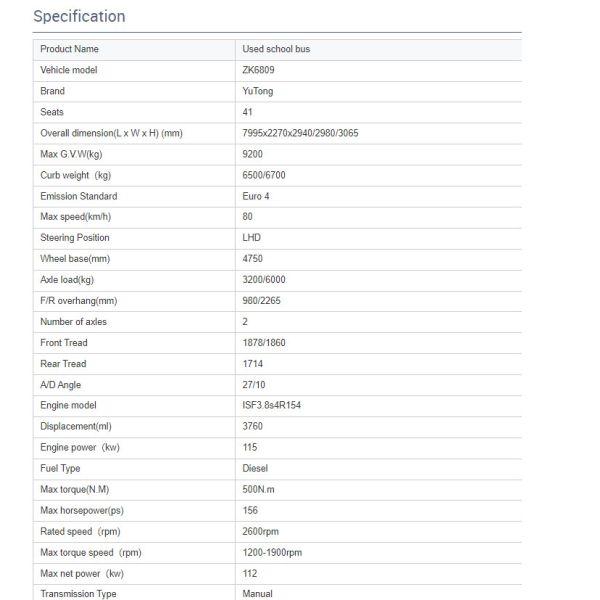Image resolution: width=600 pixels, height=600 pixels.
Task: Select the Axle load value 3200/6000
Action: click(x=265, y=280)
